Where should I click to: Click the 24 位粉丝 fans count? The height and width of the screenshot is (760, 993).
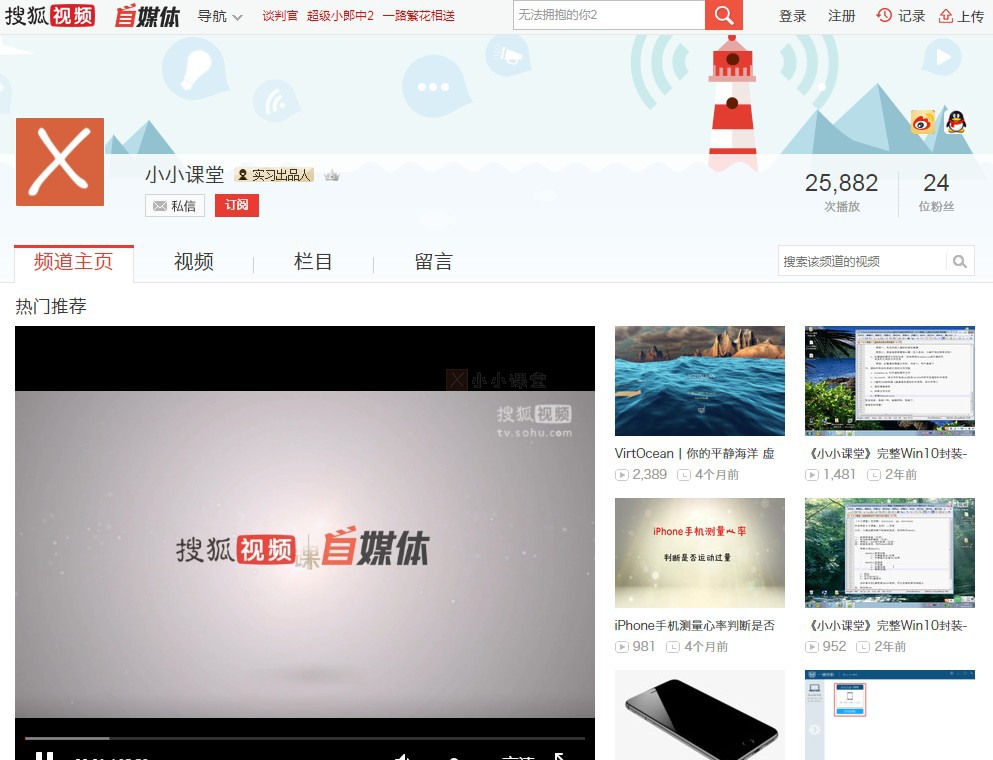(x=936, y=192)
